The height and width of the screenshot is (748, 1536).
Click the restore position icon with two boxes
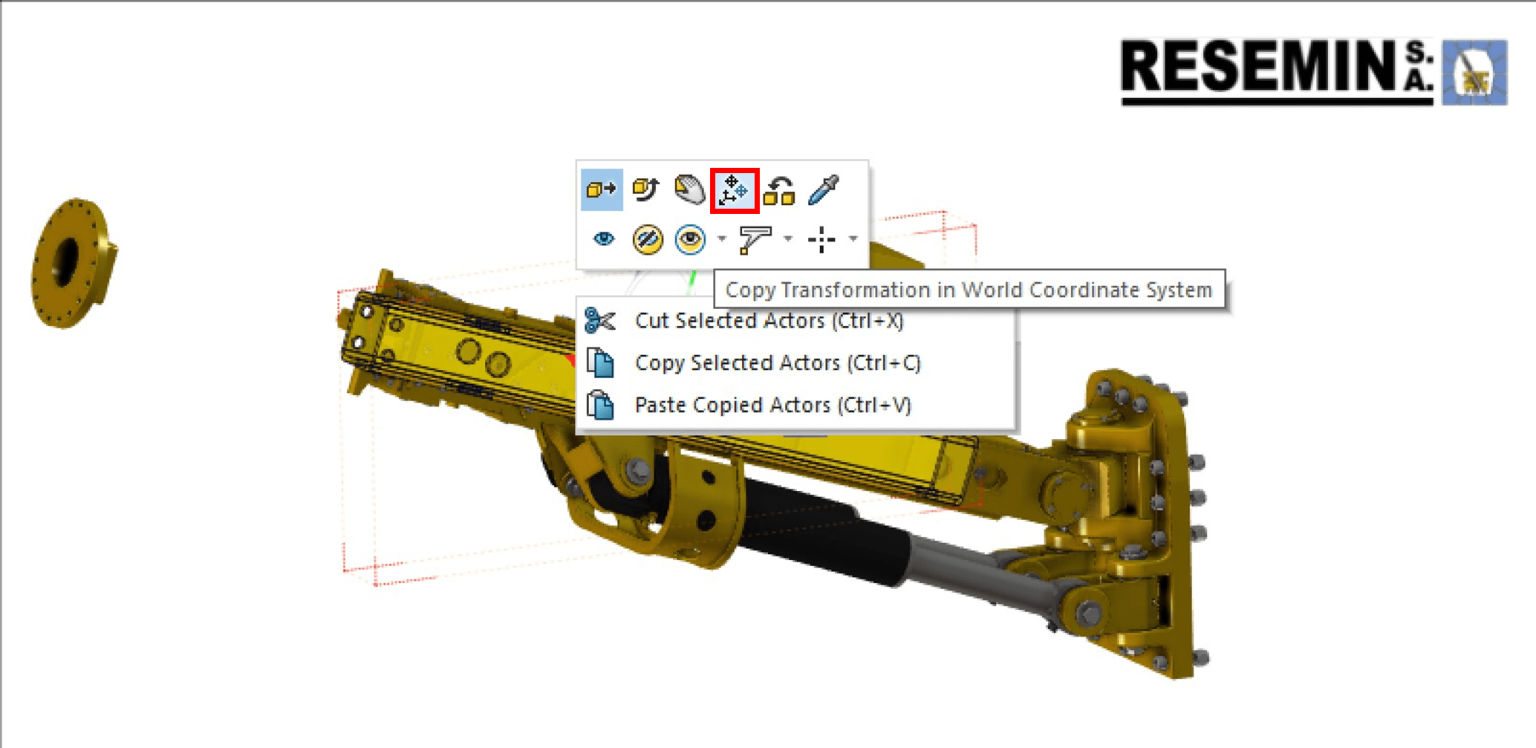pos(779,190)
